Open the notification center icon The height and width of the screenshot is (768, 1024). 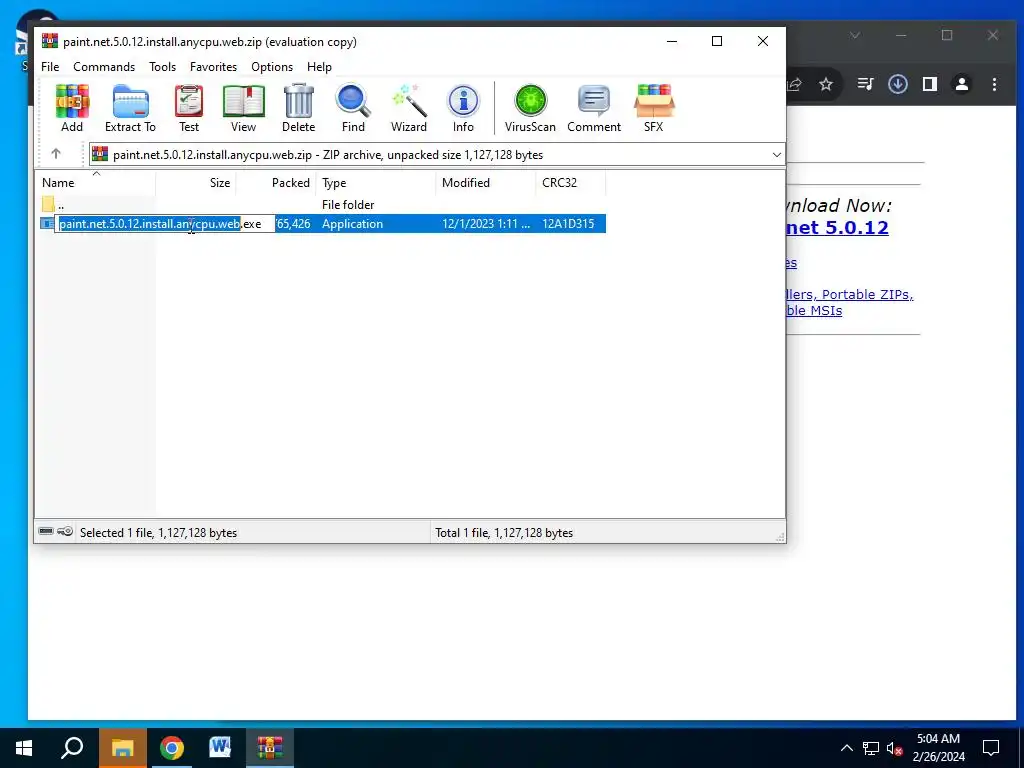pos(991,748)
